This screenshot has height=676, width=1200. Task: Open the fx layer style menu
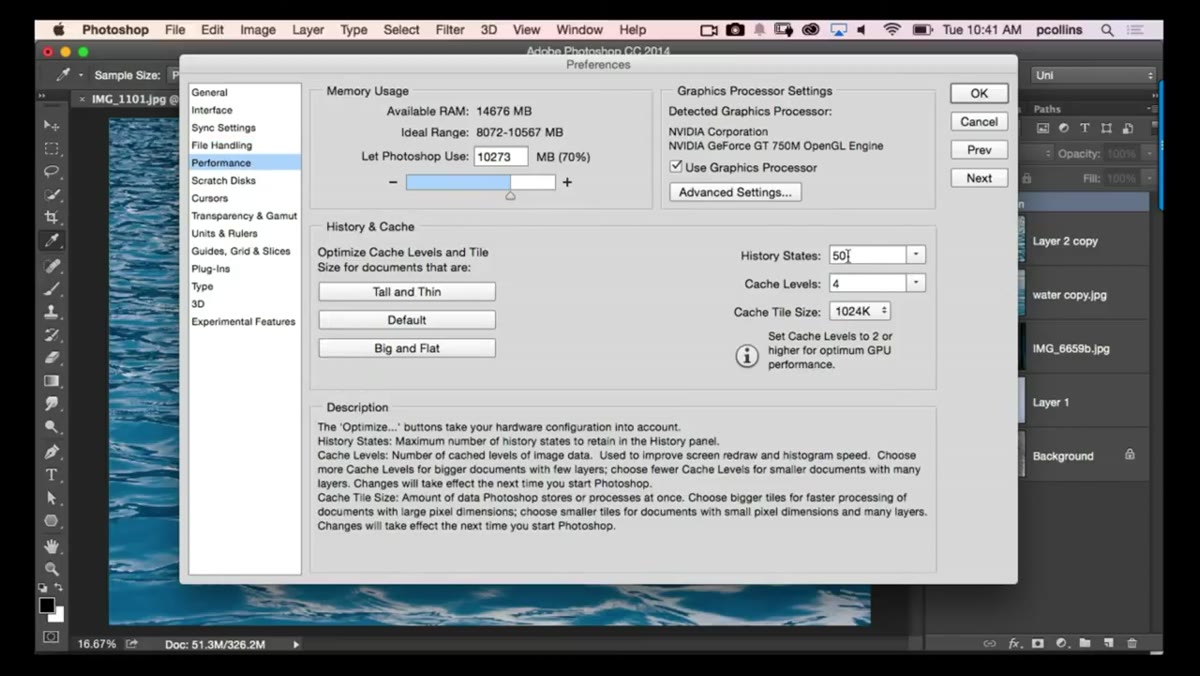coord(1014,643)
